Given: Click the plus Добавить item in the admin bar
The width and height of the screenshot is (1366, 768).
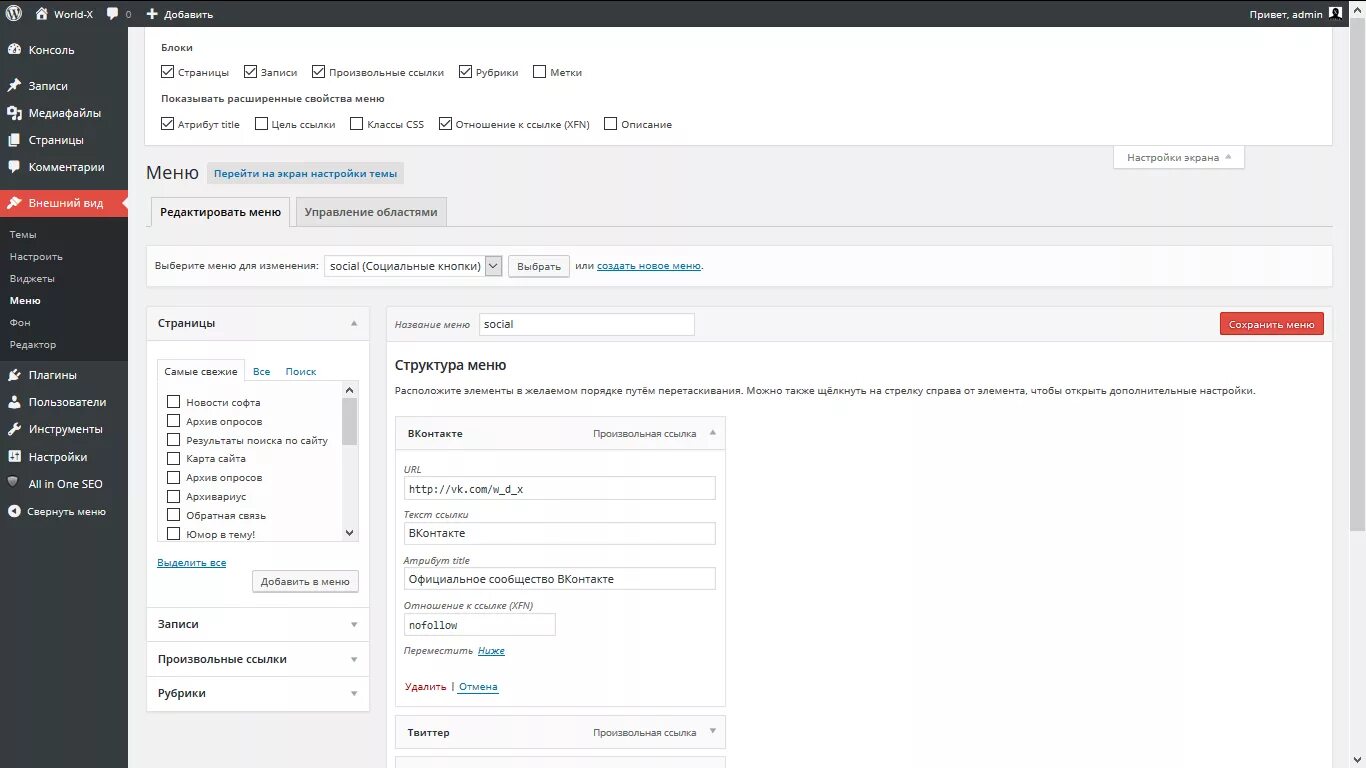Looking at the screenshot, I should [x=179, y=14].
